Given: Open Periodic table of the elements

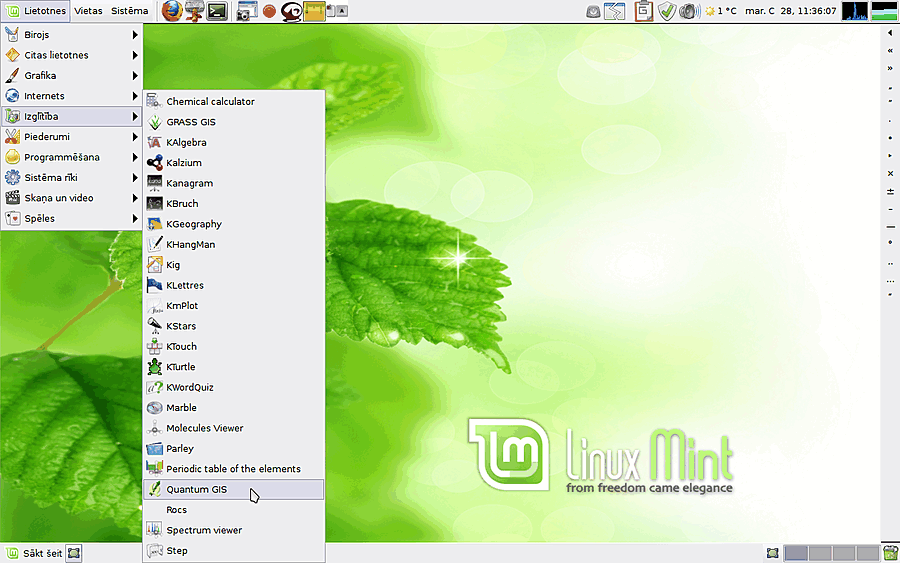Looking at the screenshot, I should tap(234, 469).
